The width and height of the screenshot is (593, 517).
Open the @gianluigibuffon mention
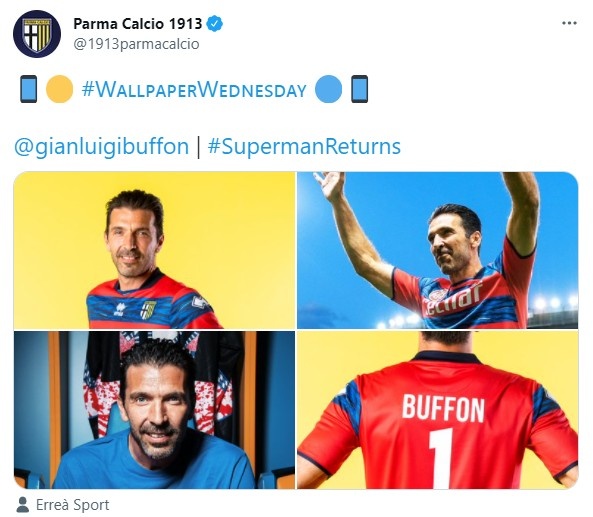(101, 146)
